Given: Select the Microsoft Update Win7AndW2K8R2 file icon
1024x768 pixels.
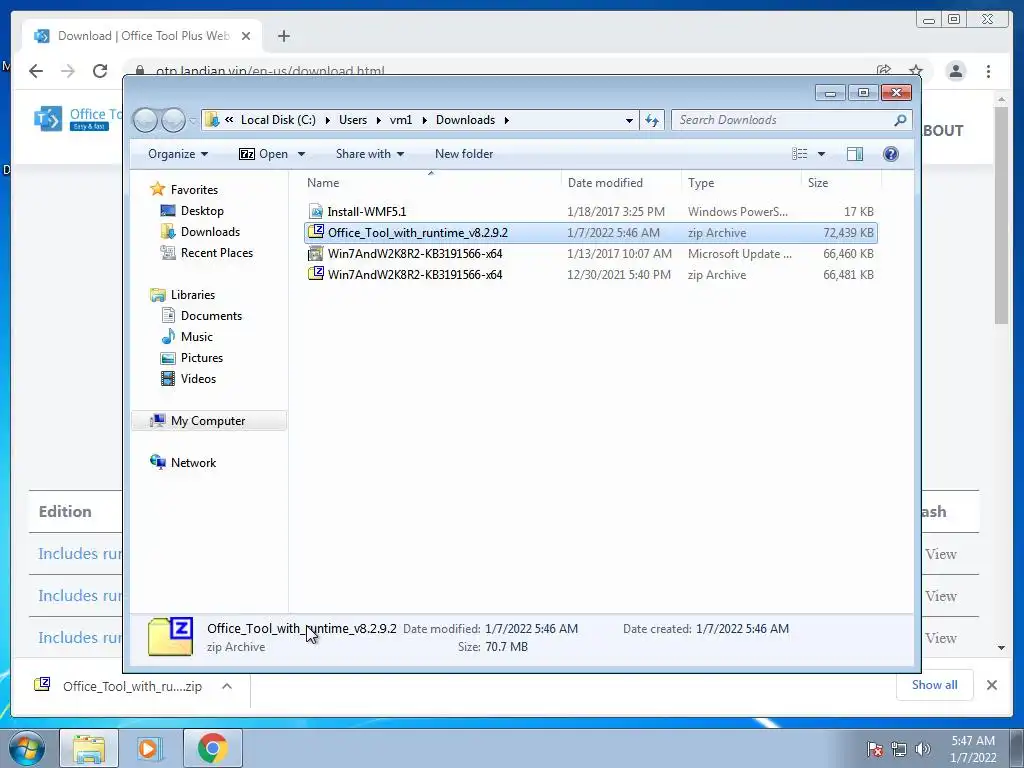Looking at the screenshot, I should (x=316, y=253).
